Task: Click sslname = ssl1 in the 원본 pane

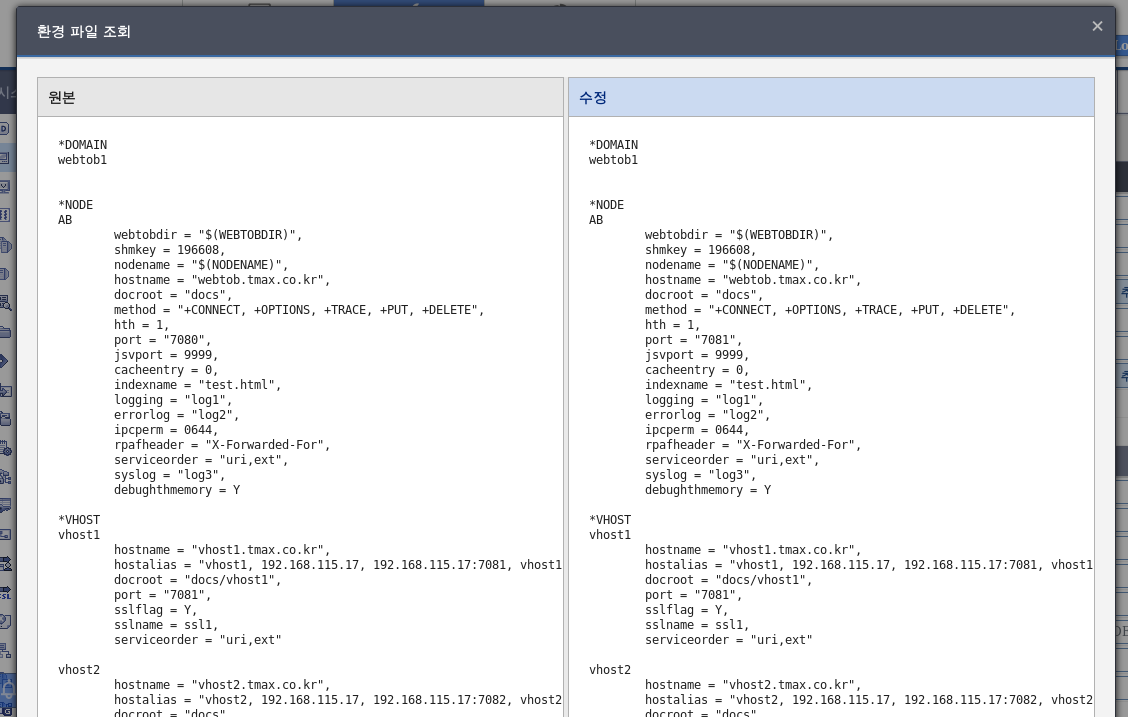Action: [165, 625]
